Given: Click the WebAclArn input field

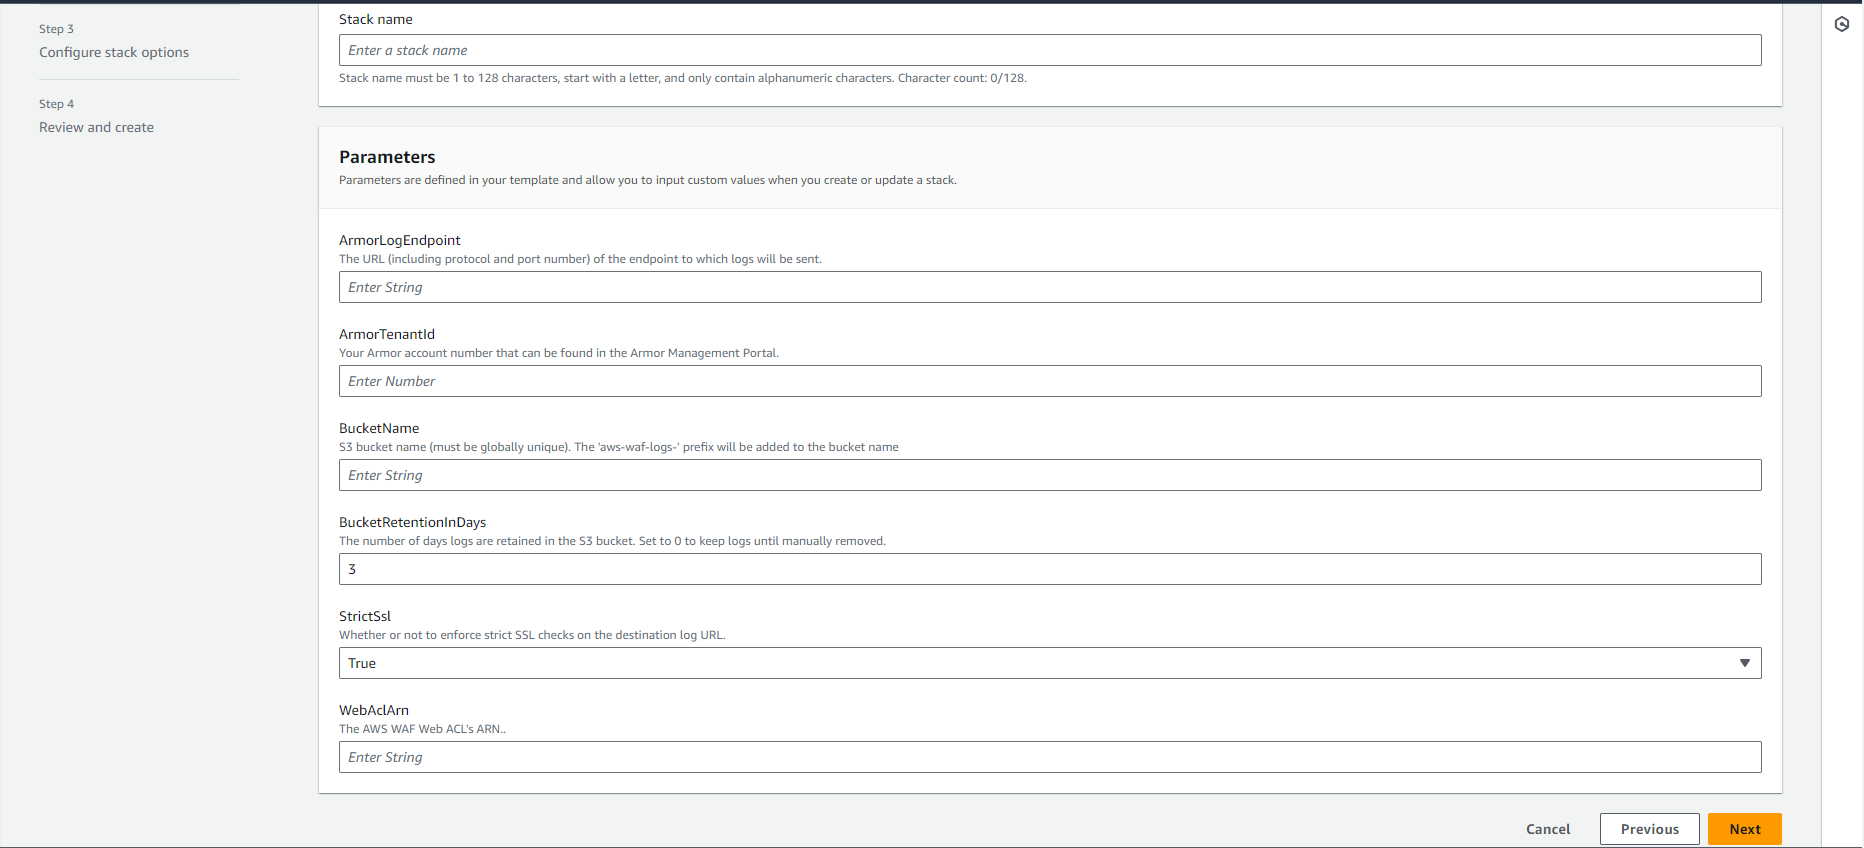Looking at the screenshot, I should pyautogui.click(x=1049, y=757).
